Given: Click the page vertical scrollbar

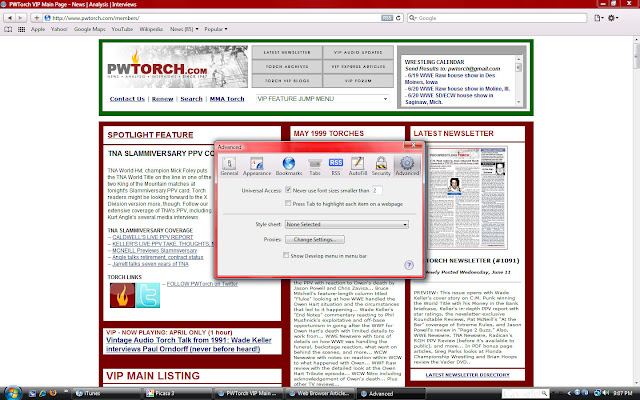Looking at the screenshot, I should [636, 210].
